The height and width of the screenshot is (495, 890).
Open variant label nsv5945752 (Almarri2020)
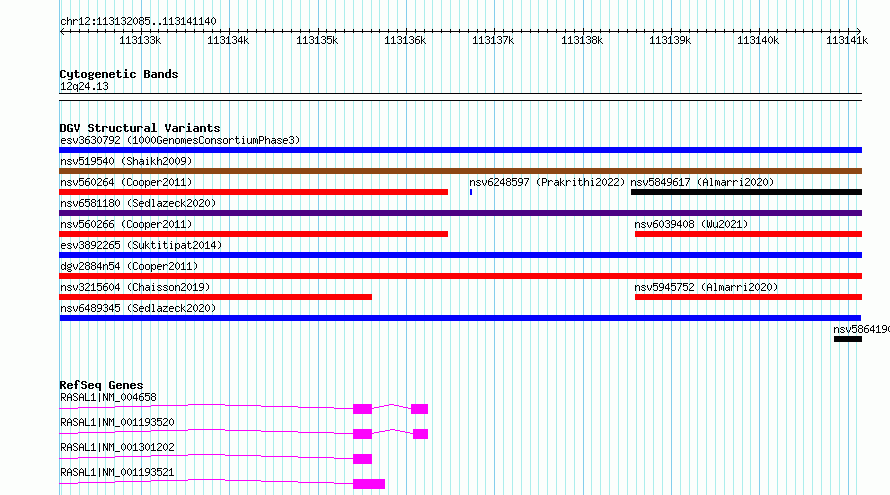click(x=706, y=287)
